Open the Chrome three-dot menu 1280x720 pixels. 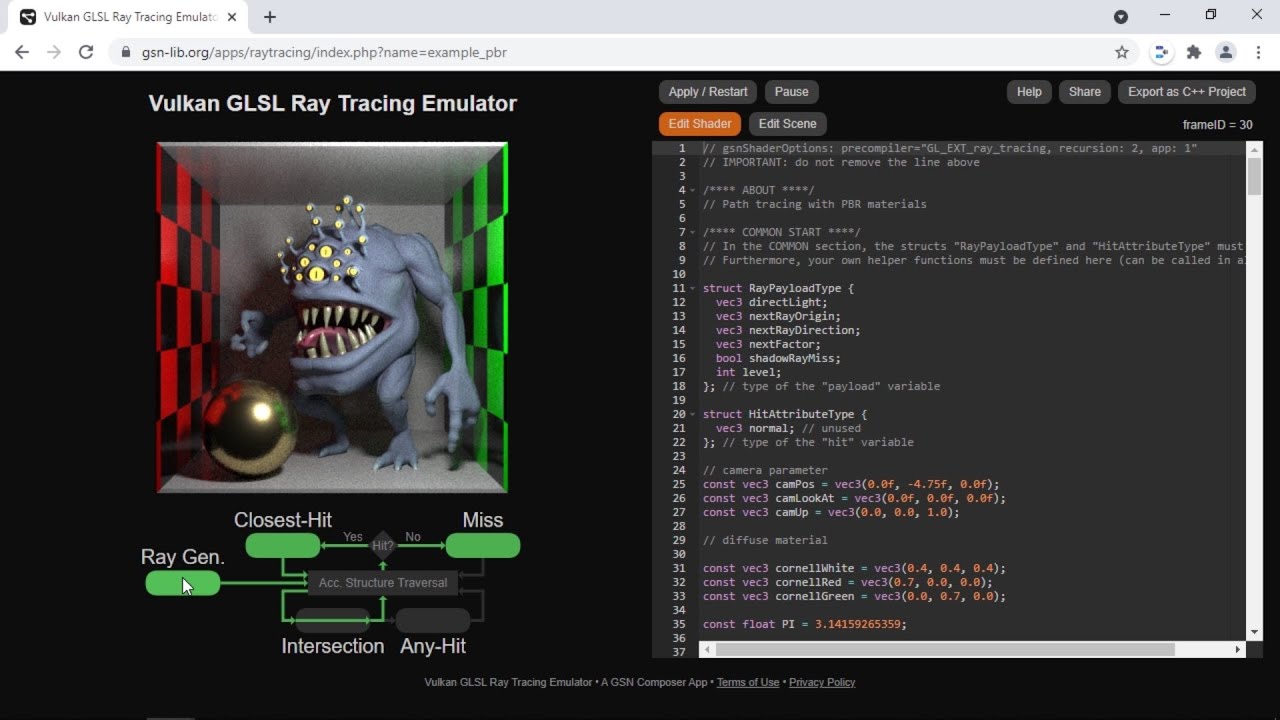pyautogui.click(x=1257, y=52)
